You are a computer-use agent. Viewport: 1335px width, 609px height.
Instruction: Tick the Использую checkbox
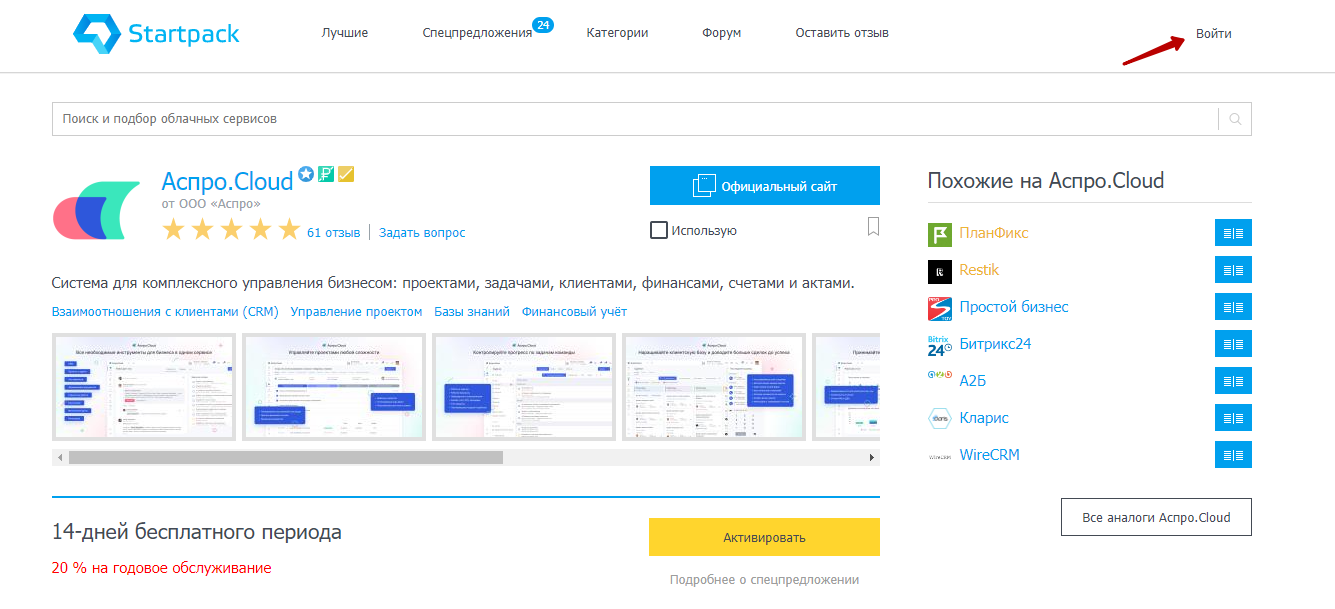click(659, 230)
